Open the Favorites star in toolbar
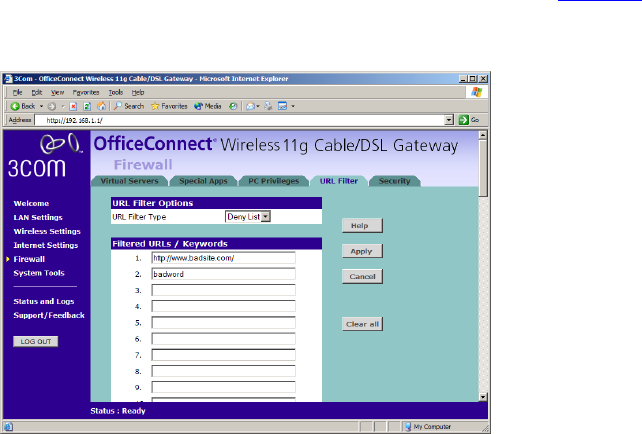This screenshot has width=642, height=434. point(169,106)
